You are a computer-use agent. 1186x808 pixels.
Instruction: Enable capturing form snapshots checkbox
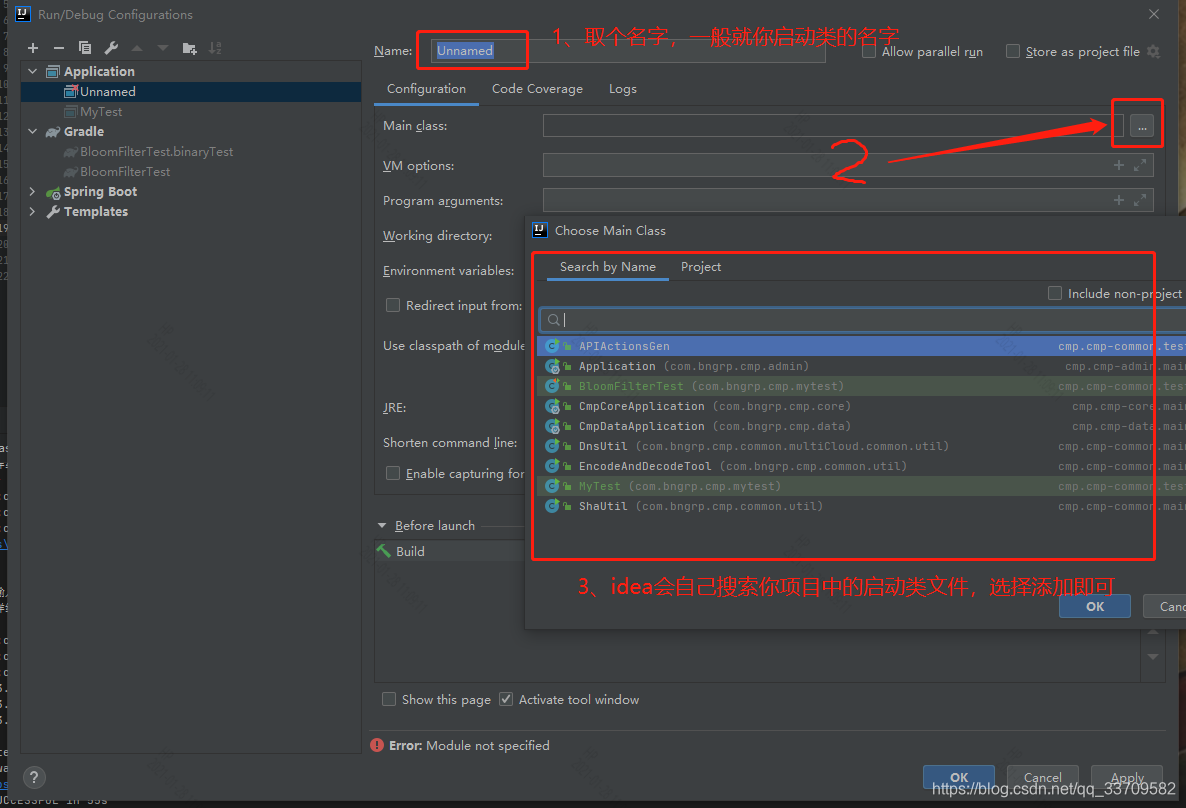[393, 473]
